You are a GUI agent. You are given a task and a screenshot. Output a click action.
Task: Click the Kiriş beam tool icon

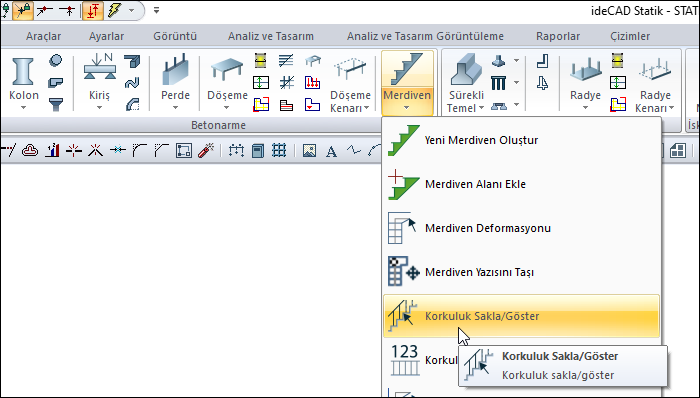point(99,67)
